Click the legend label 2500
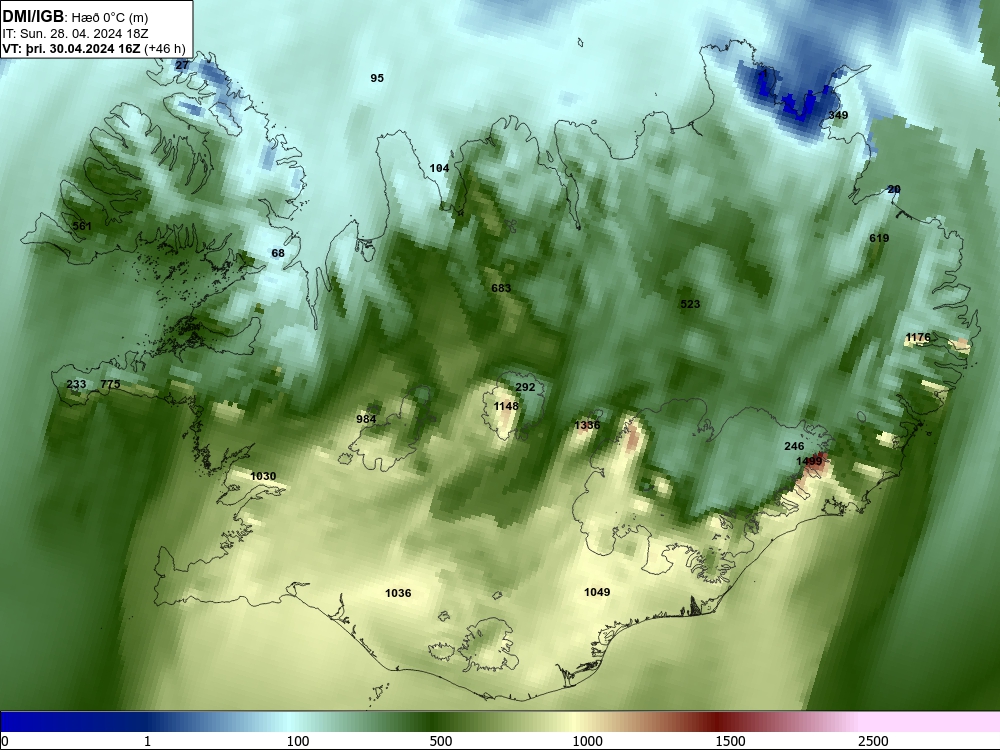The height and width of the screenshot is (750, 1000). (x=873, y=741)
